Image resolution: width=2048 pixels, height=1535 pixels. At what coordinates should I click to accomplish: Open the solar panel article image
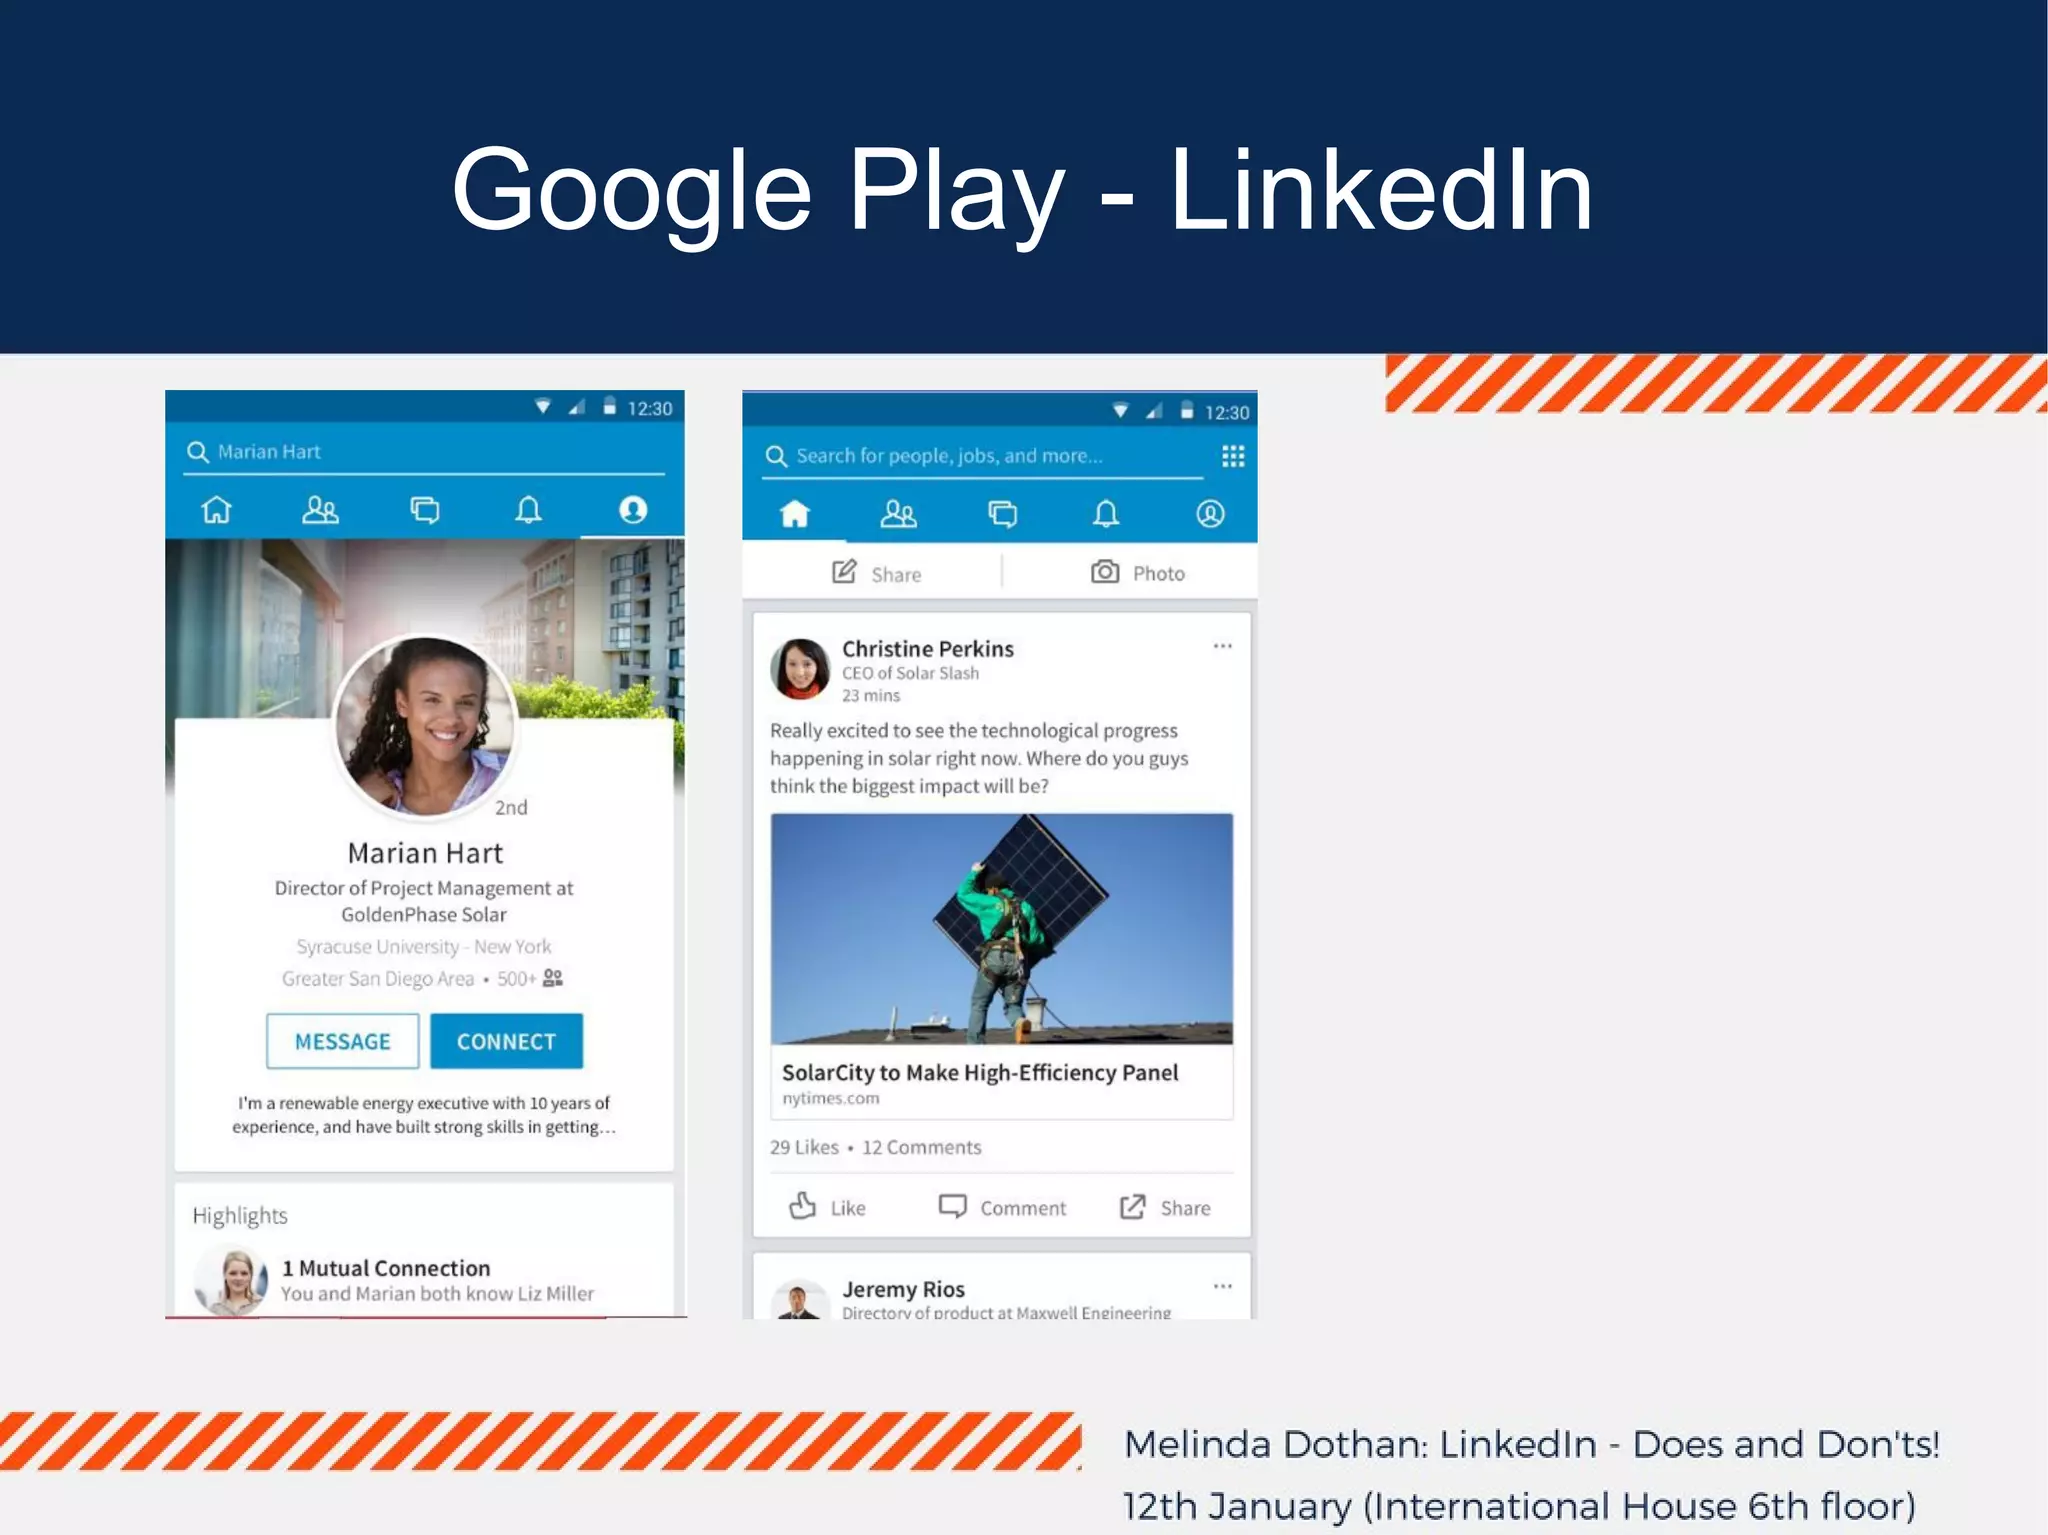(x=1002, y=929)
